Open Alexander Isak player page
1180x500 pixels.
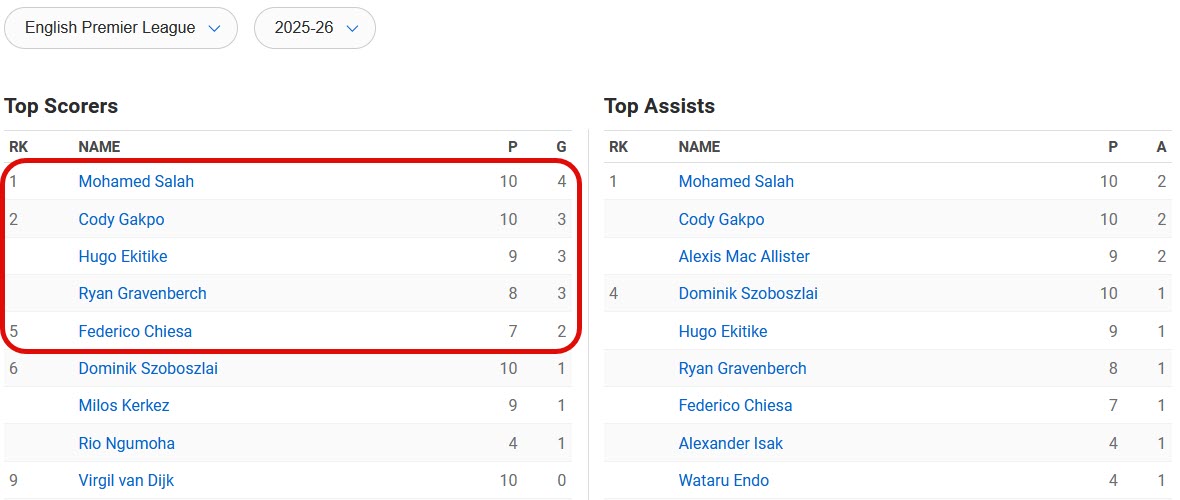tap(731, 444)
